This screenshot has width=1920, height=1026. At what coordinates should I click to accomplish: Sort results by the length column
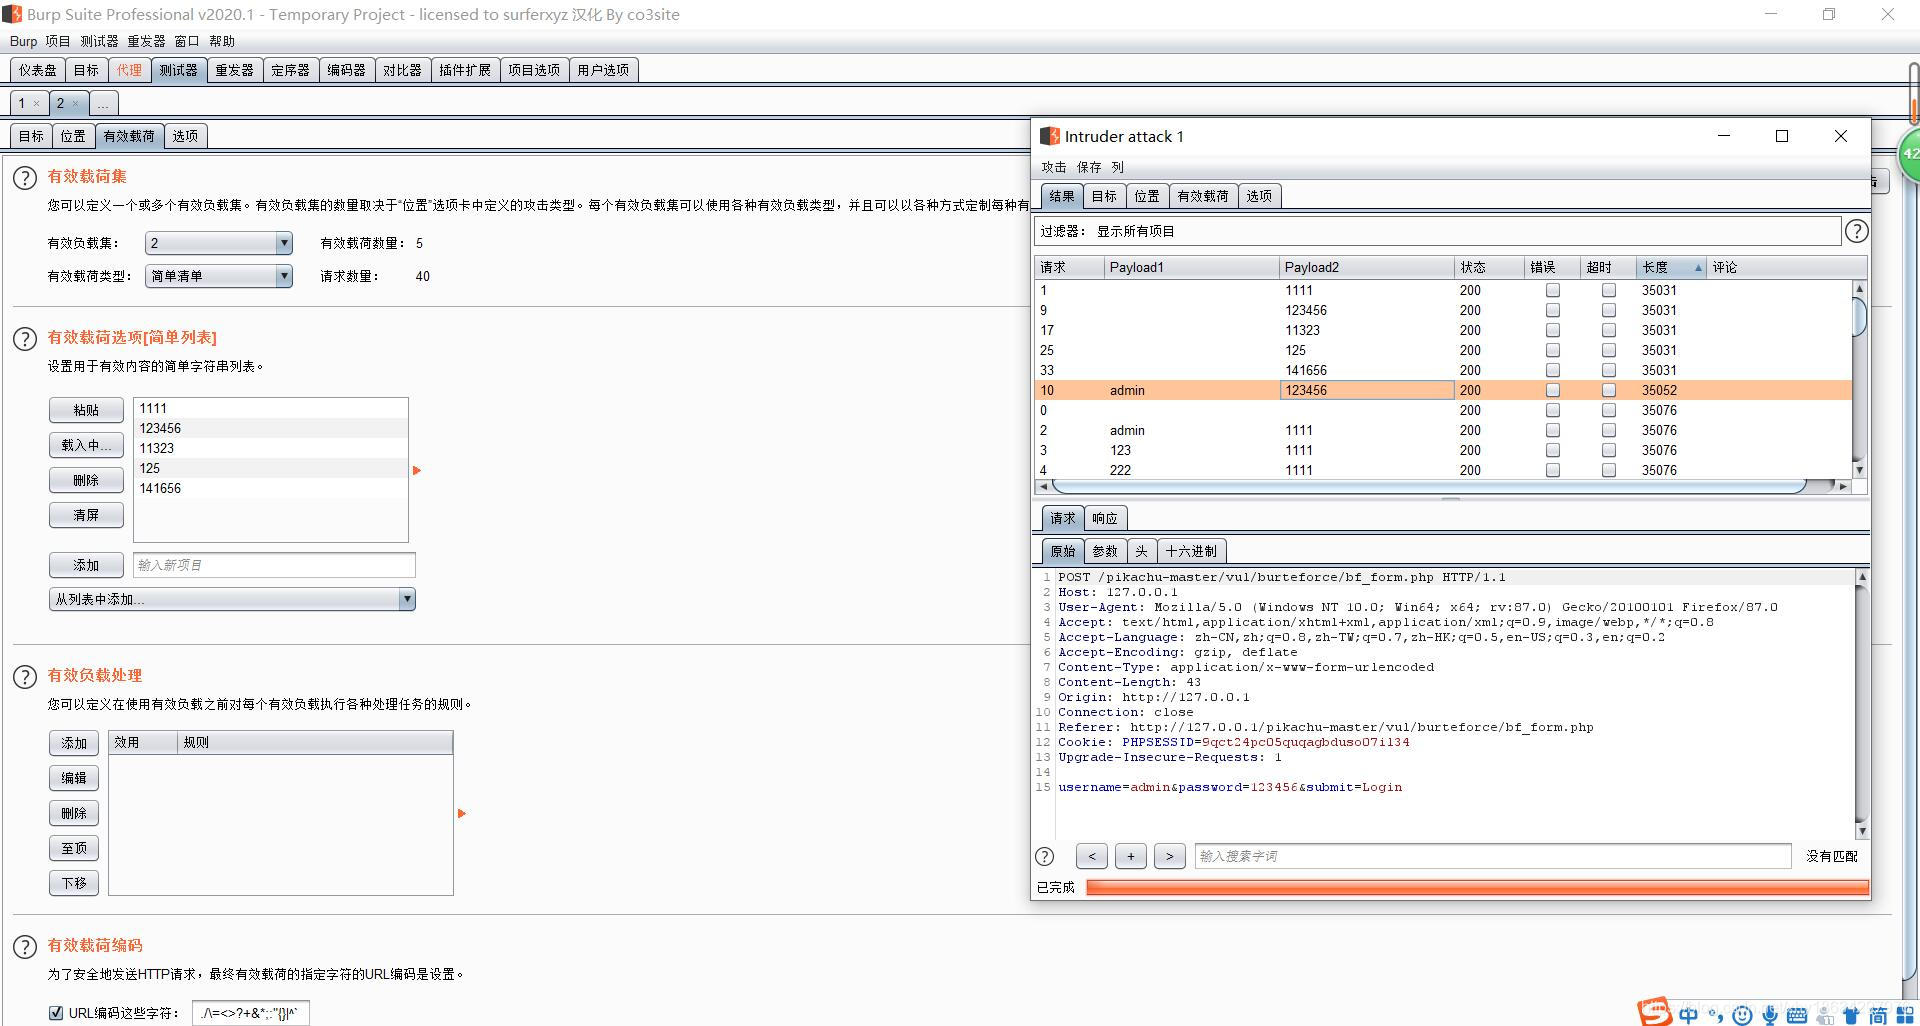[1670, 267]
